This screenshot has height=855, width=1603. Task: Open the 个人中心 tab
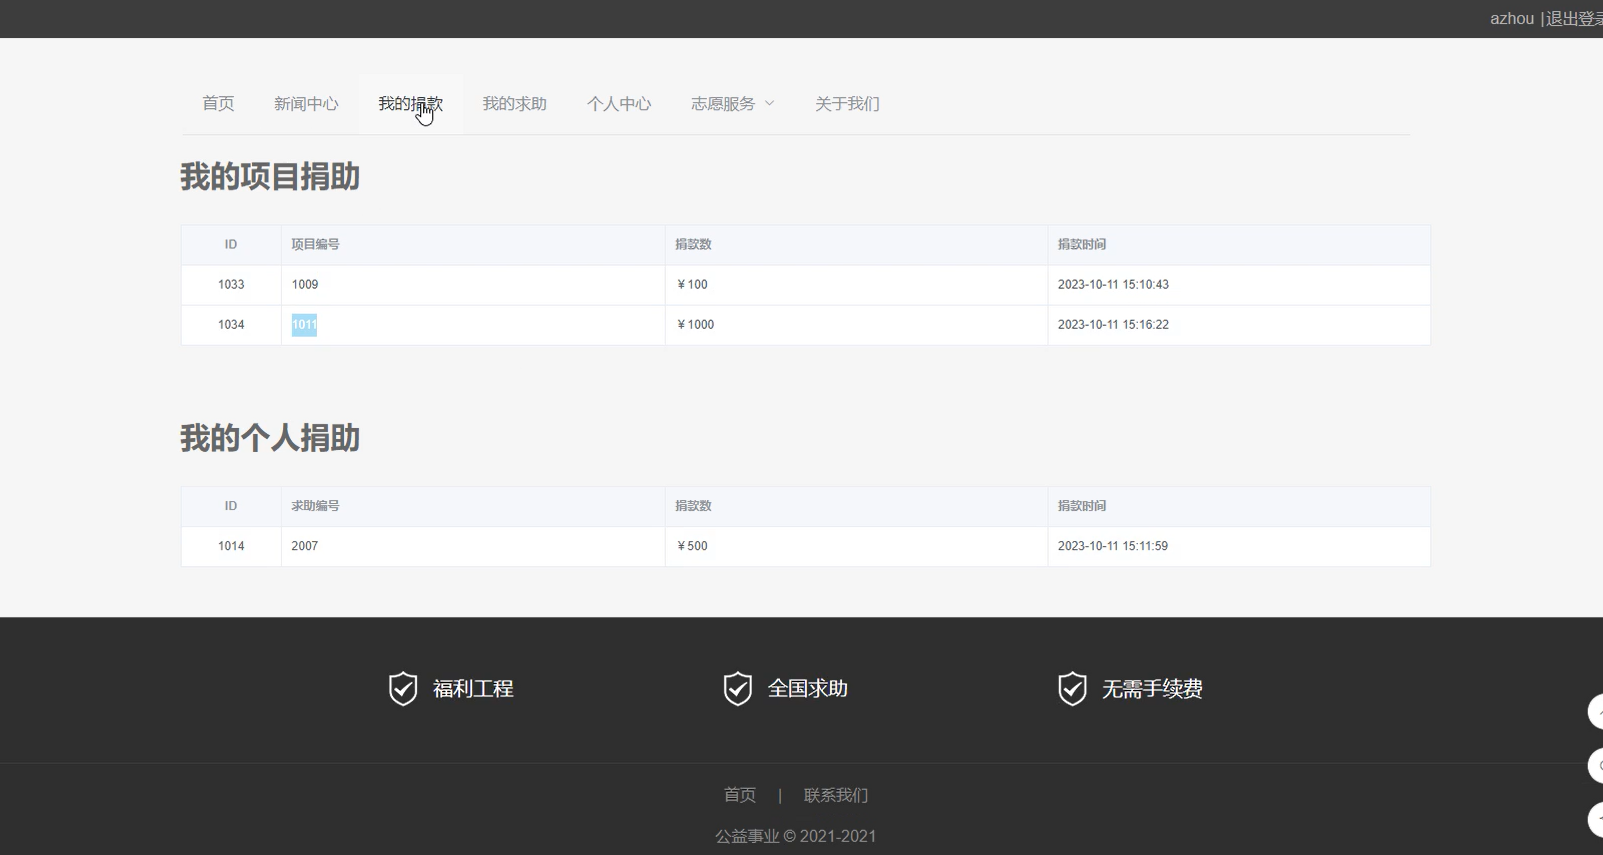[619, 104]
